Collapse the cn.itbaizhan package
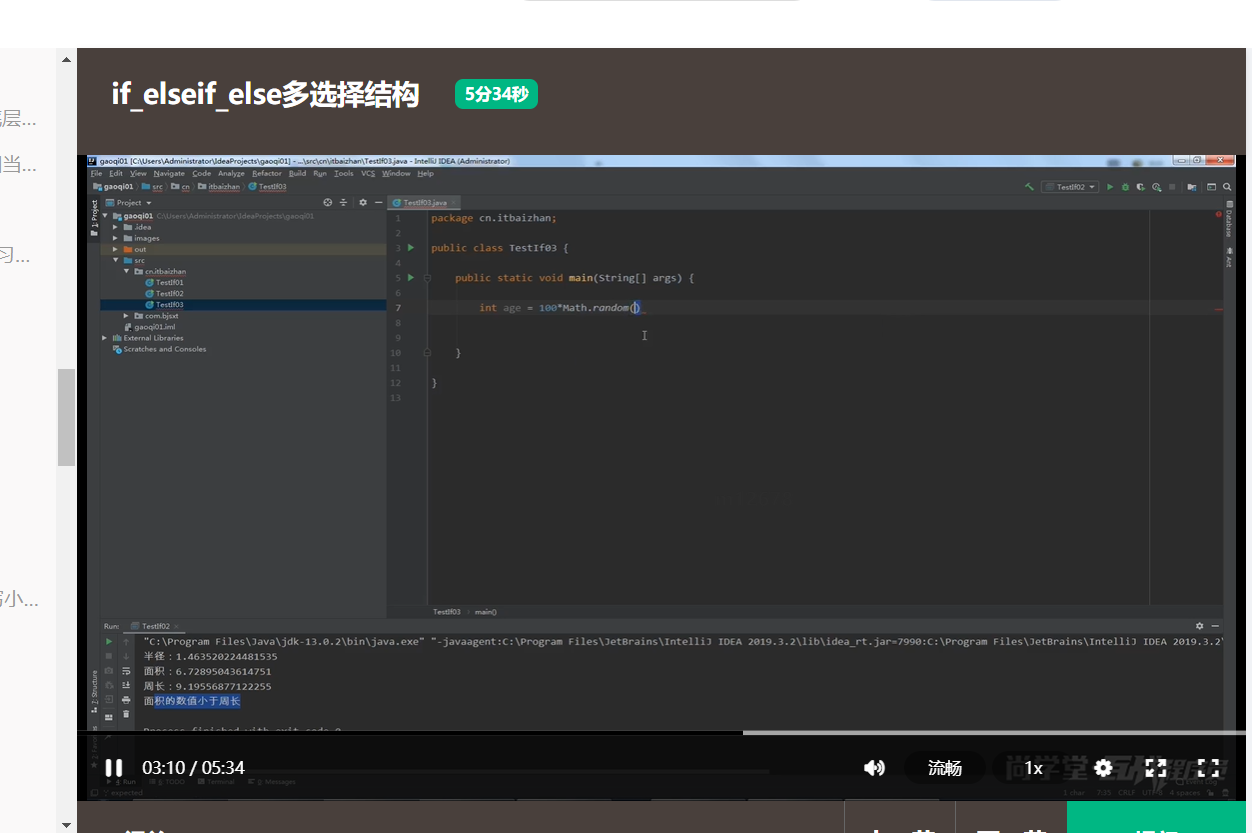This screenshot has height=833, width=1252. (126, 271)
